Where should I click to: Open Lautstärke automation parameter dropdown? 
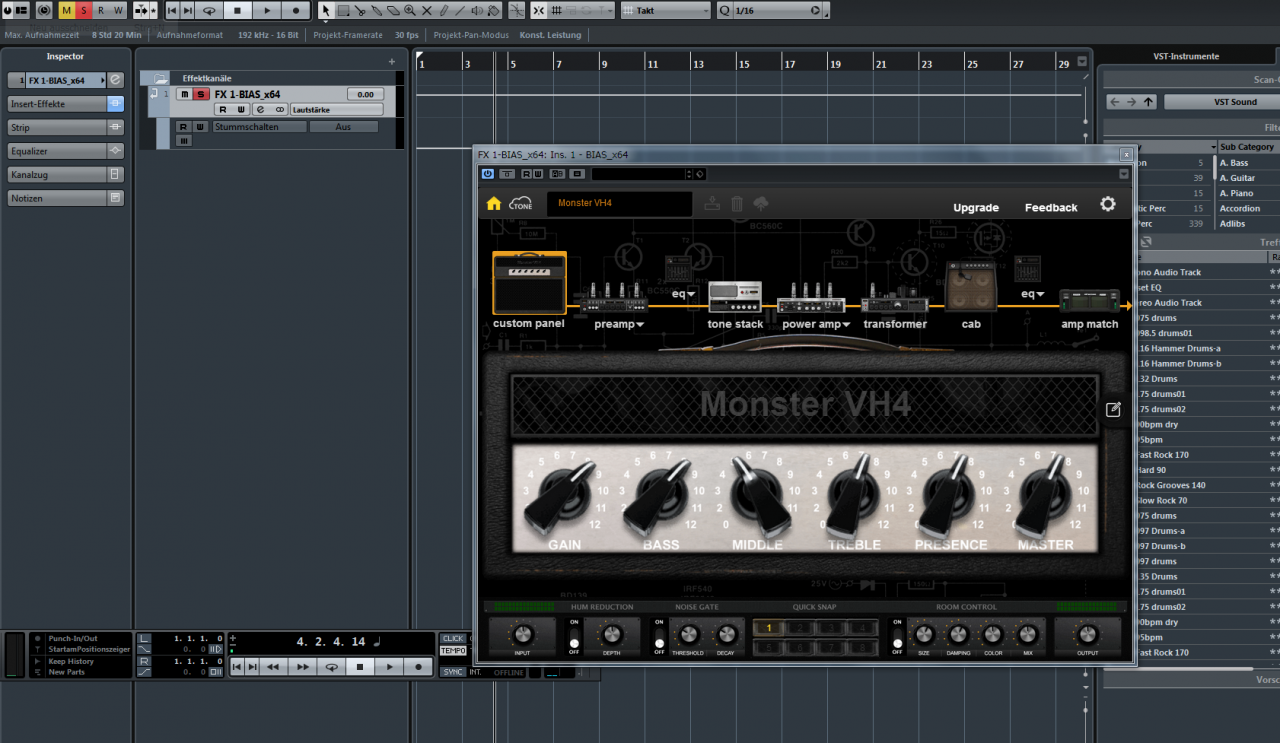point(337,109)
